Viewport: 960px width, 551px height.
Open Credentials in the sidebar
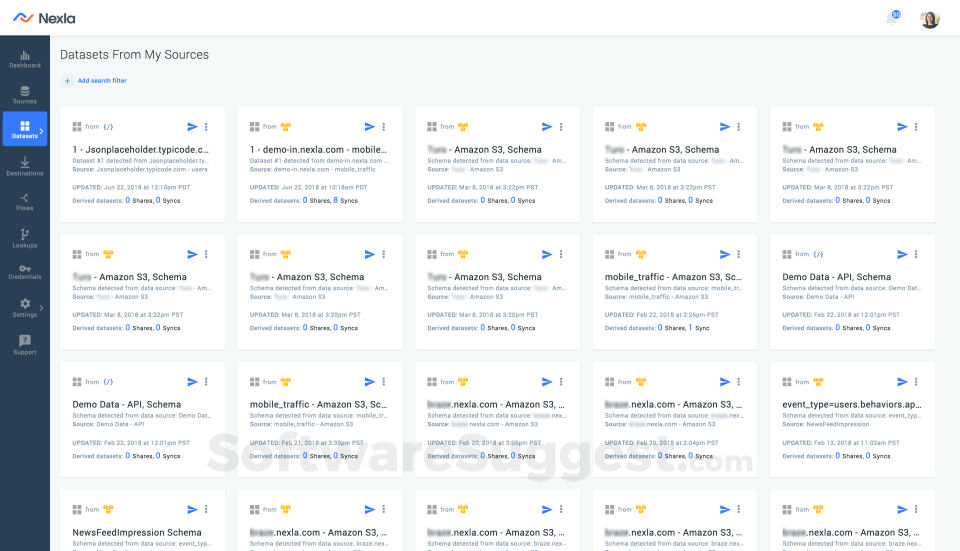pos(25,271)
